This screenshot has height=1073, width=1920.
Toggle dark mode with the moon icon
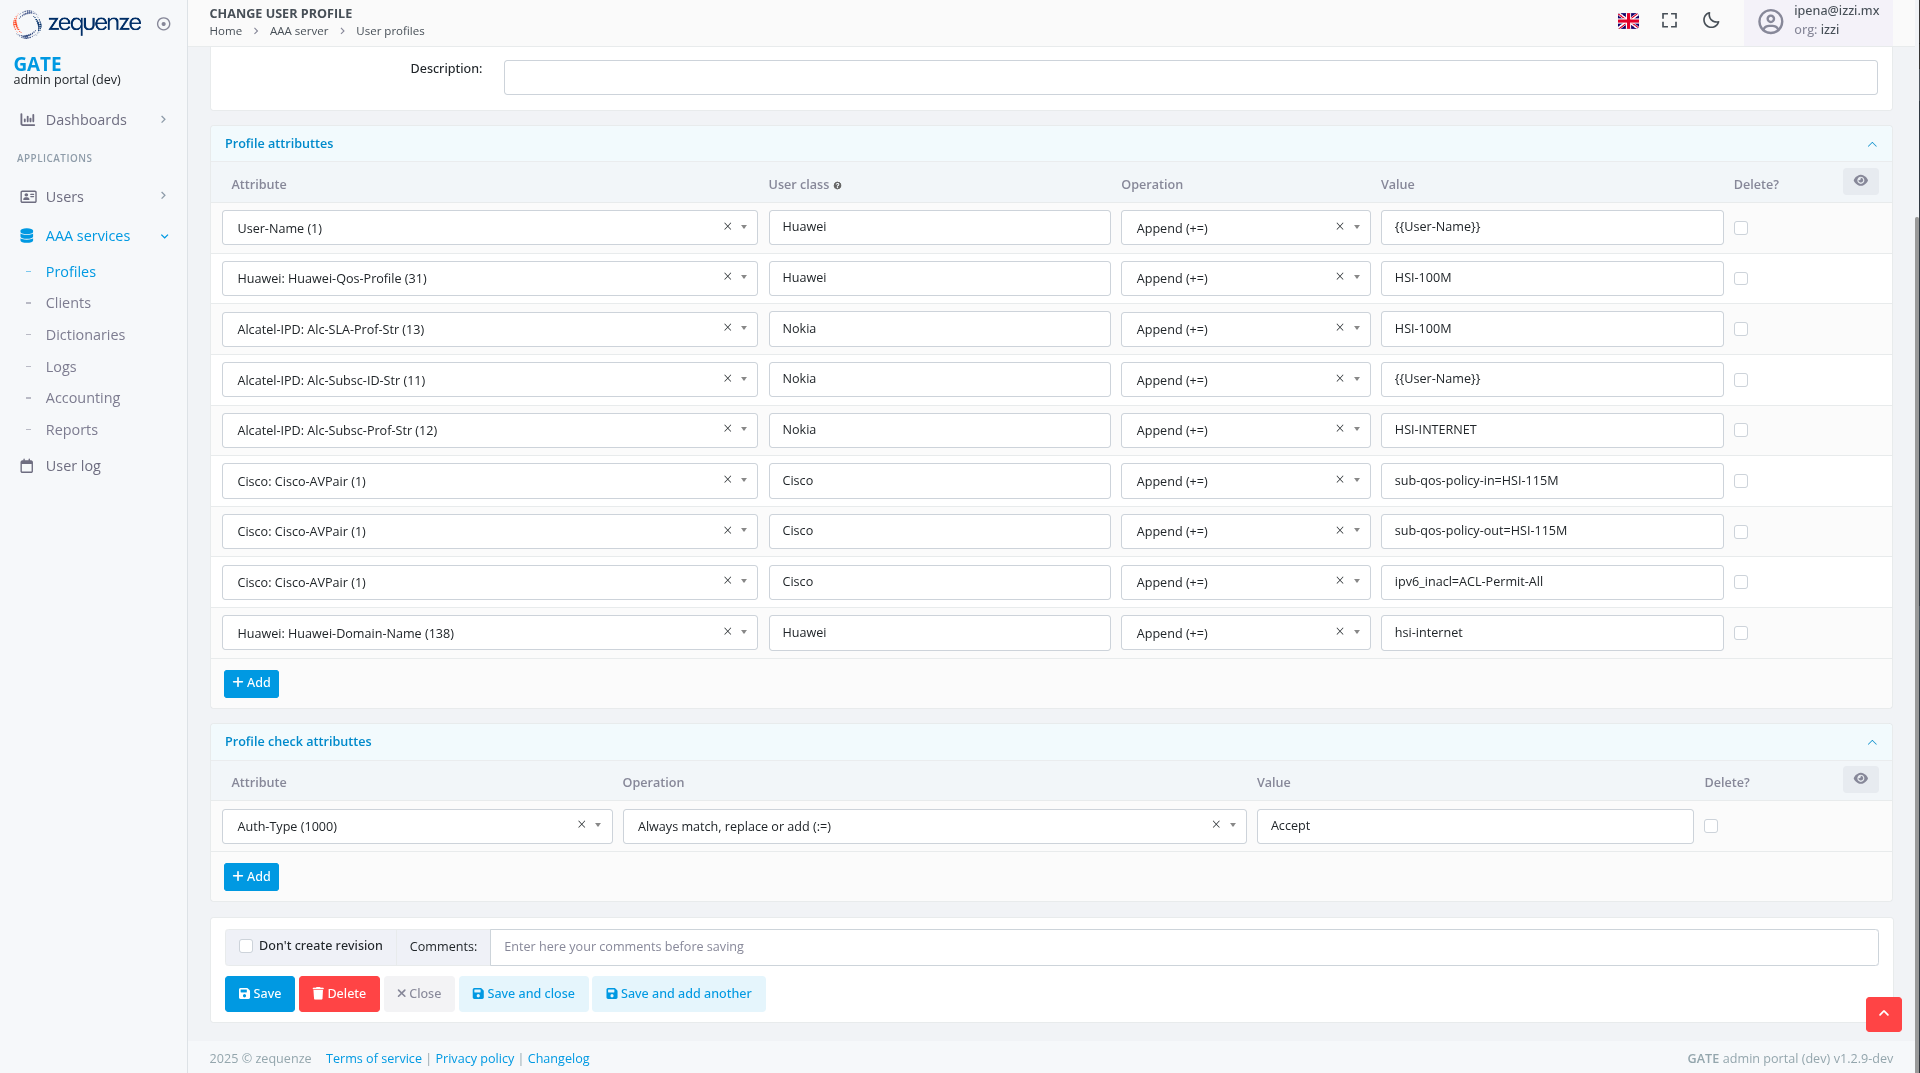tap(1710, 20)
